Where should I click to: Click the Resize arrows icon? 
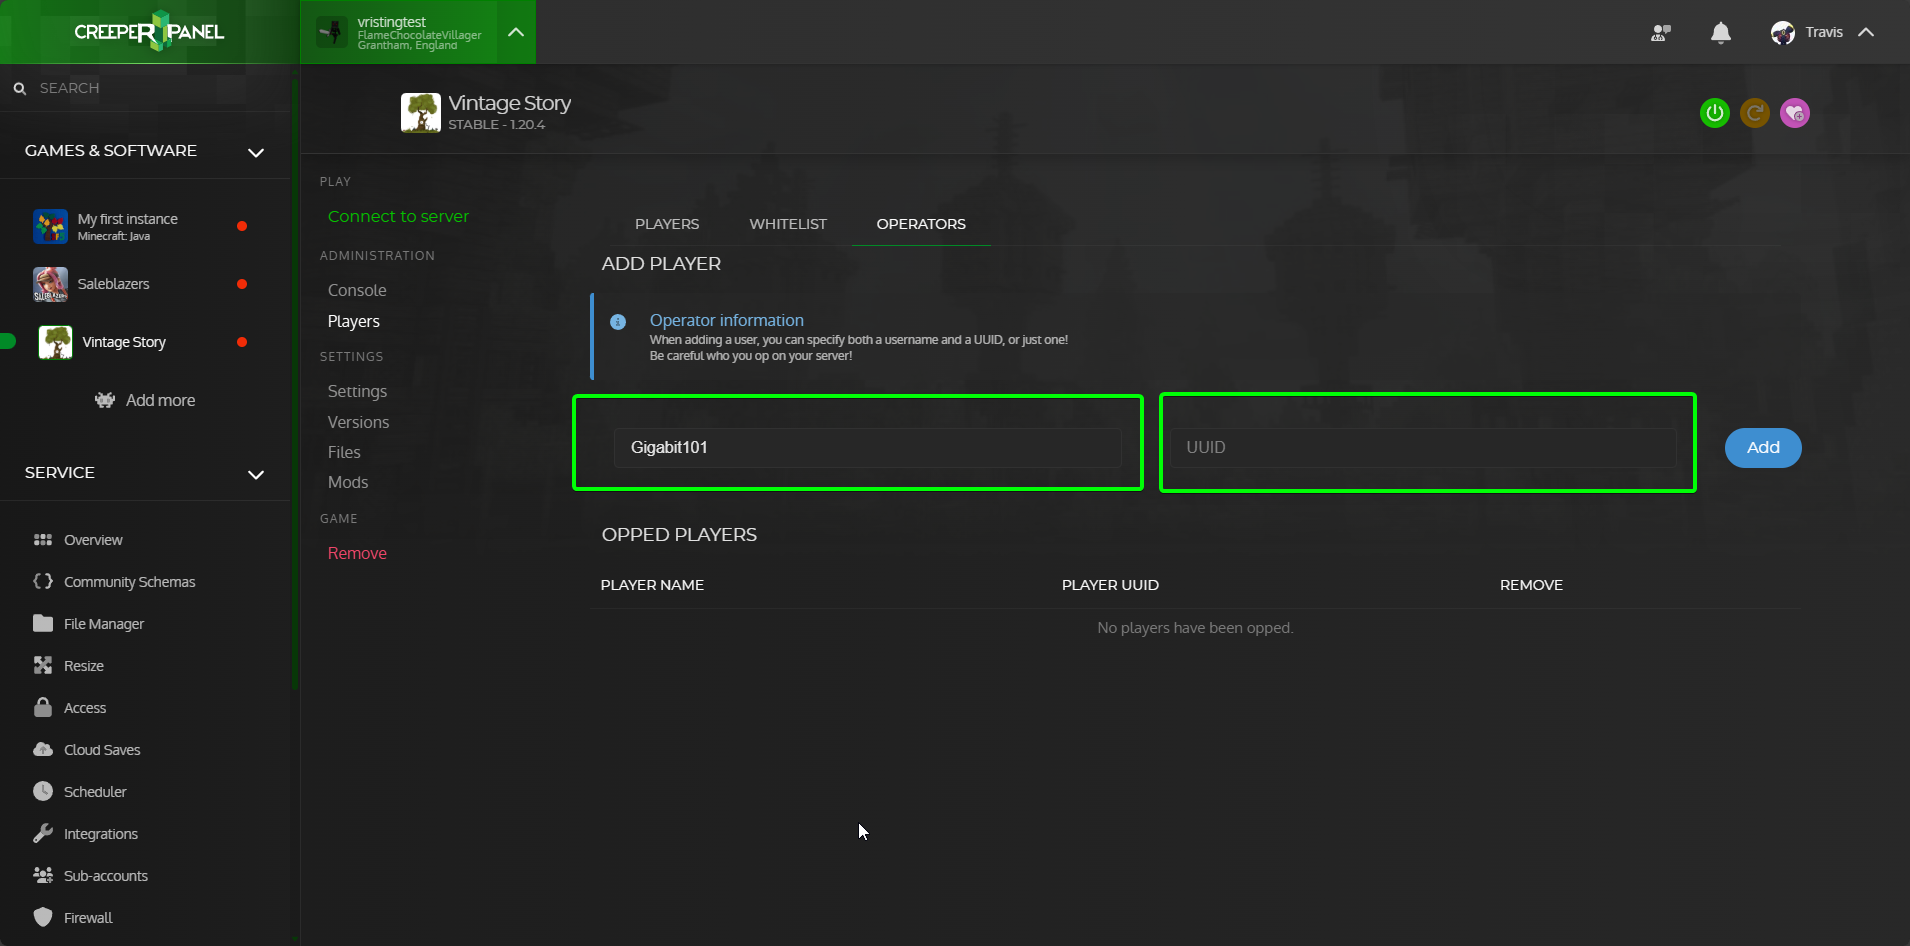click(x=43, y=665)
